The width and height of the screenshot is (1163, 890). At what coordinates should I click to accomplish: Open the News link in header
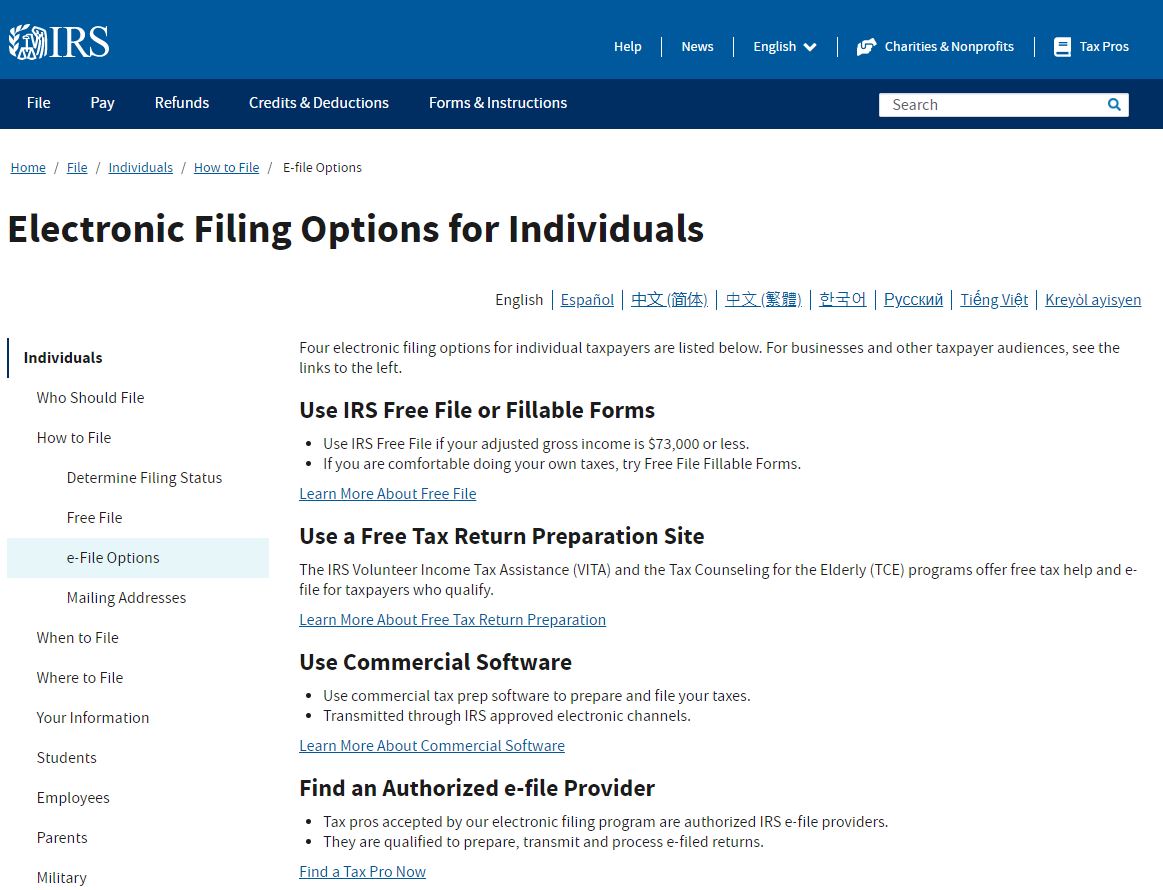pyautogui.click(x=697, y=47)
